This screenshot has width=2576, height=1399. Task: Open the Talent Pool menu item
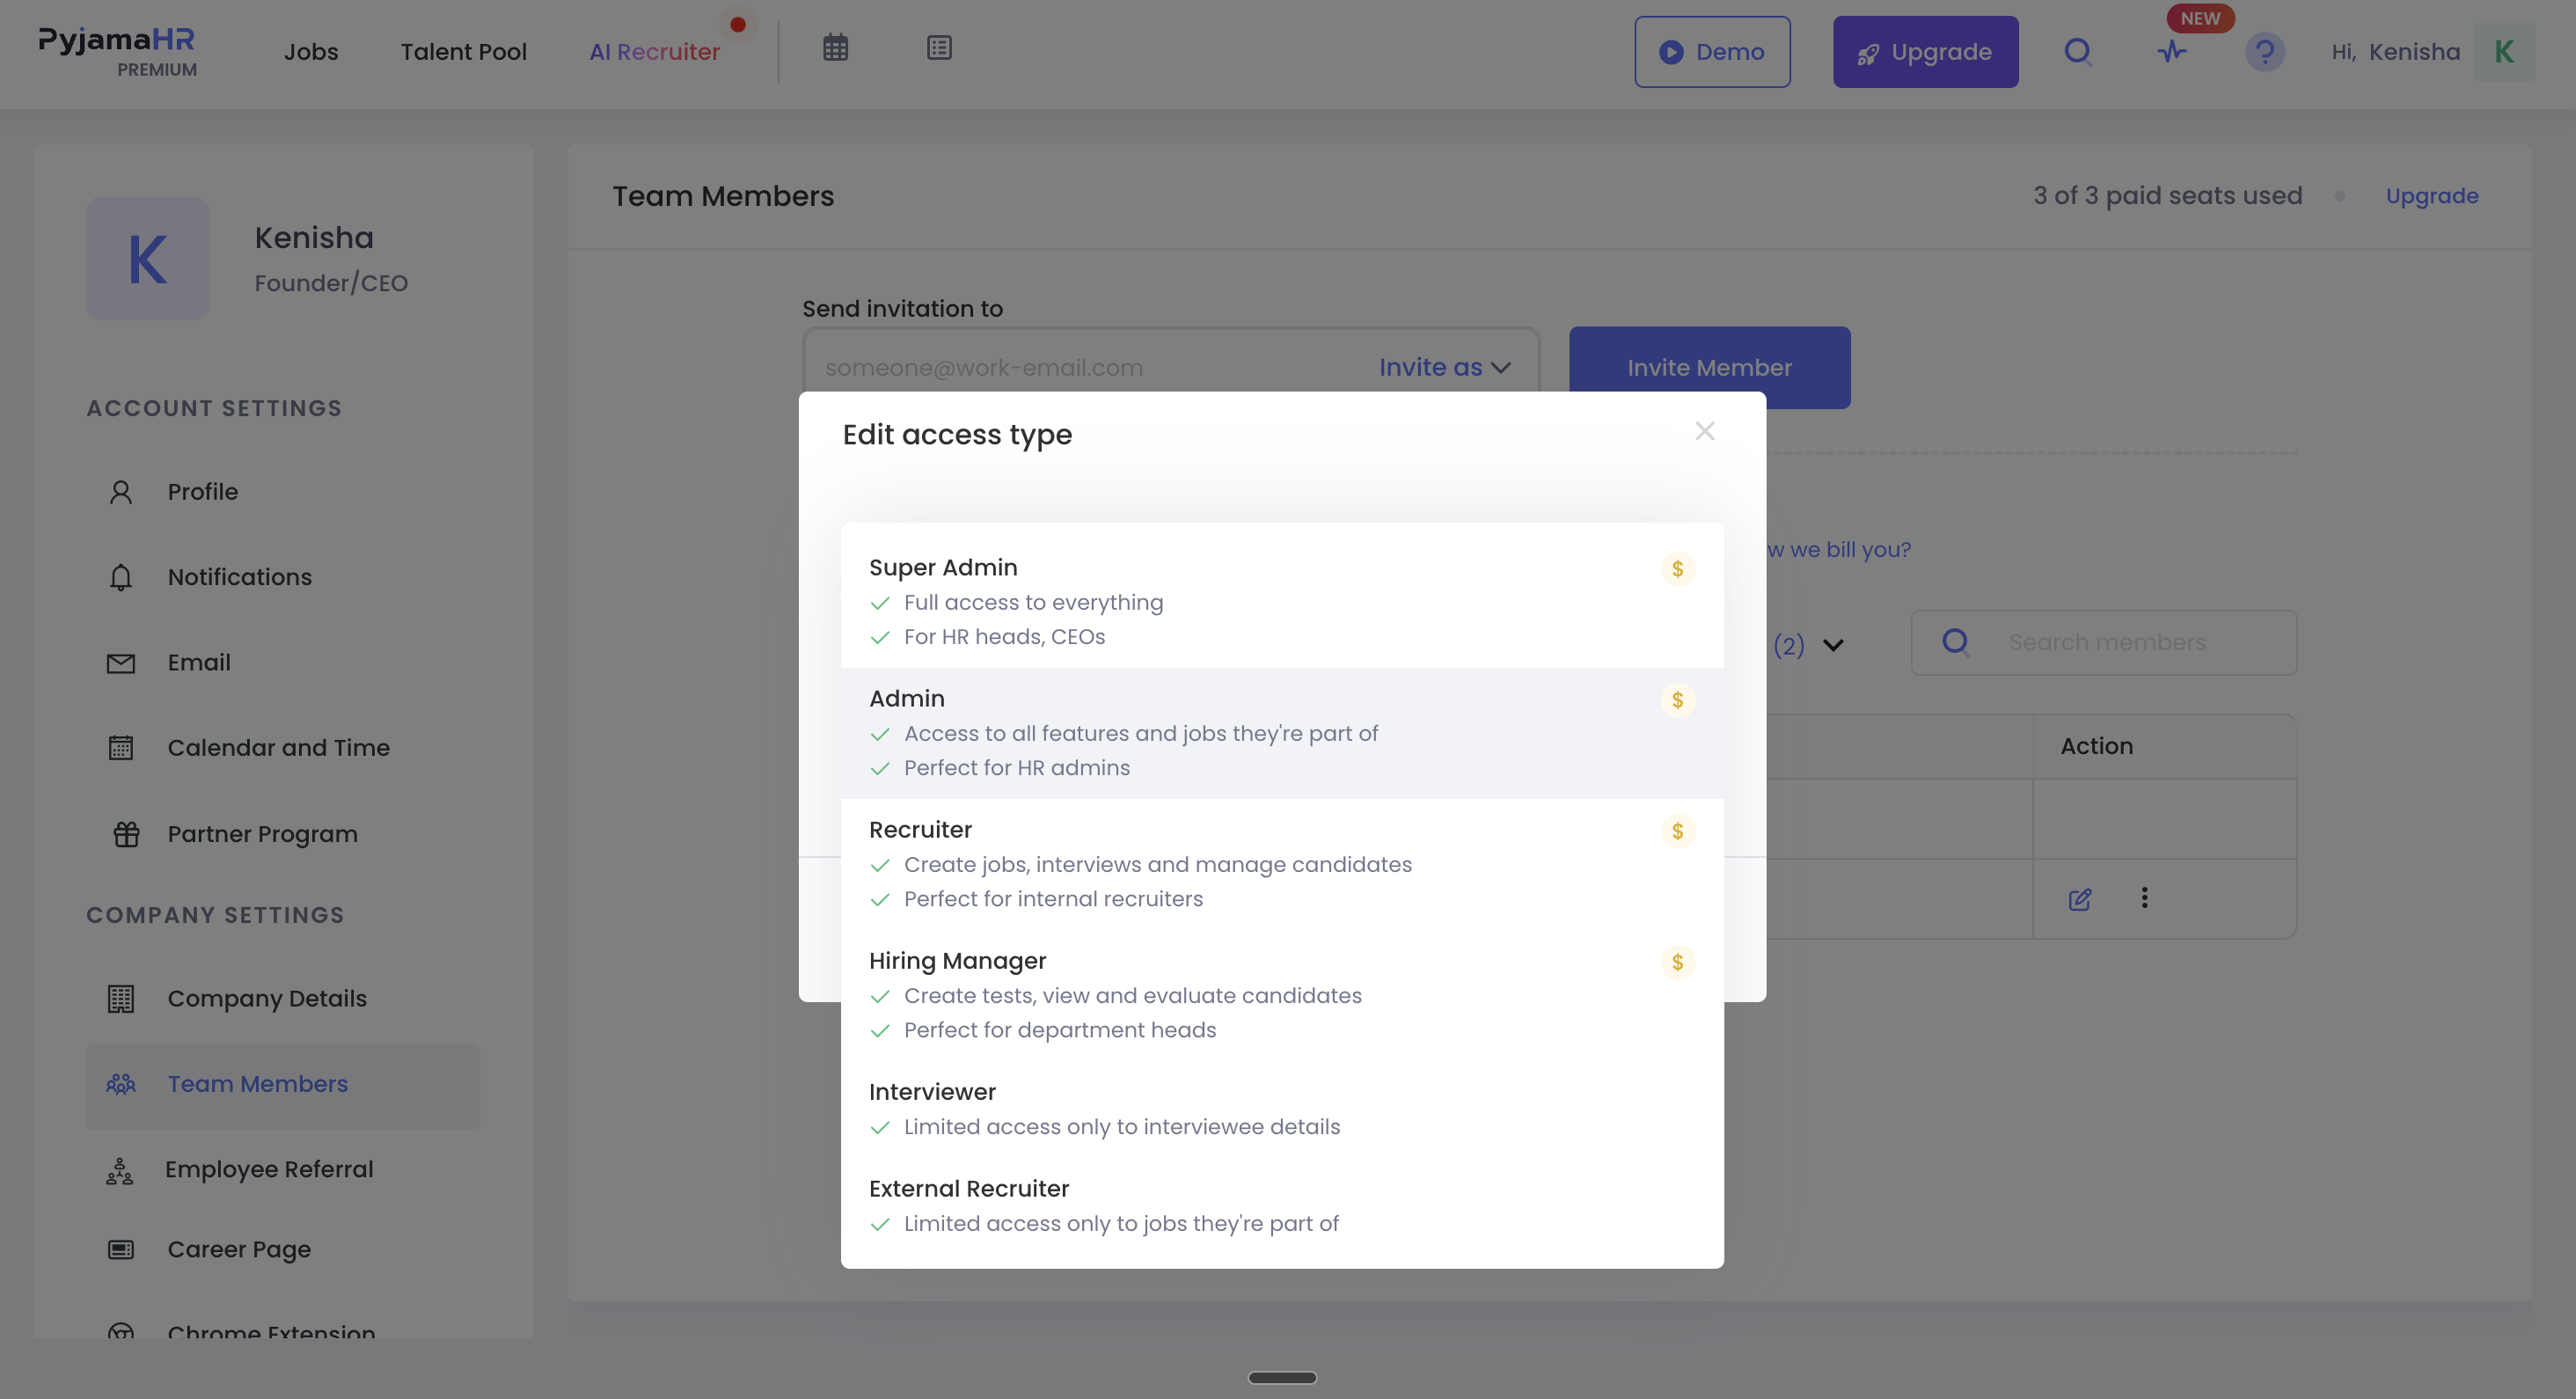coord(464,52)
